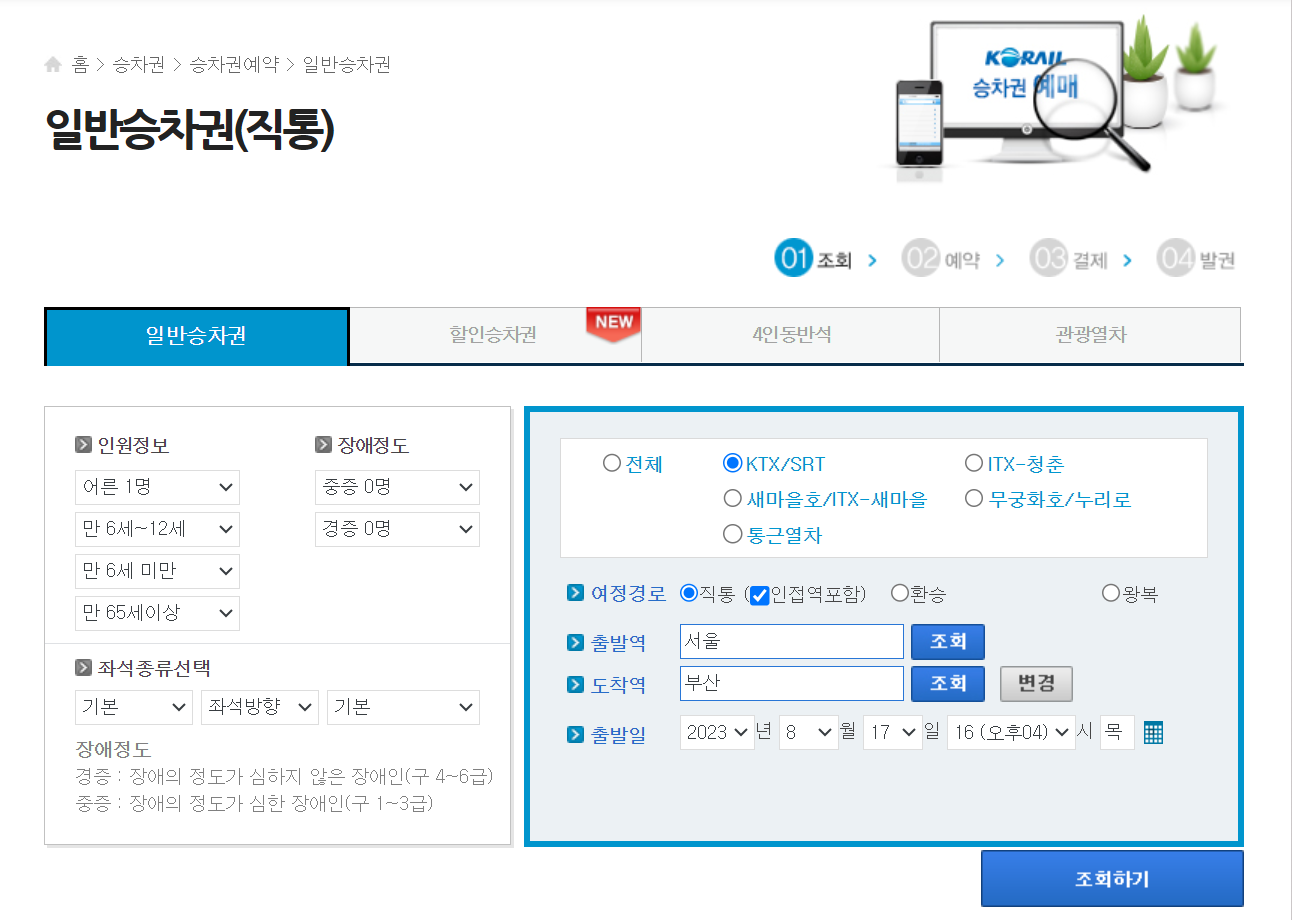Click the 출발역 input showing 서울
The image size is (1292, 920).
791,641
